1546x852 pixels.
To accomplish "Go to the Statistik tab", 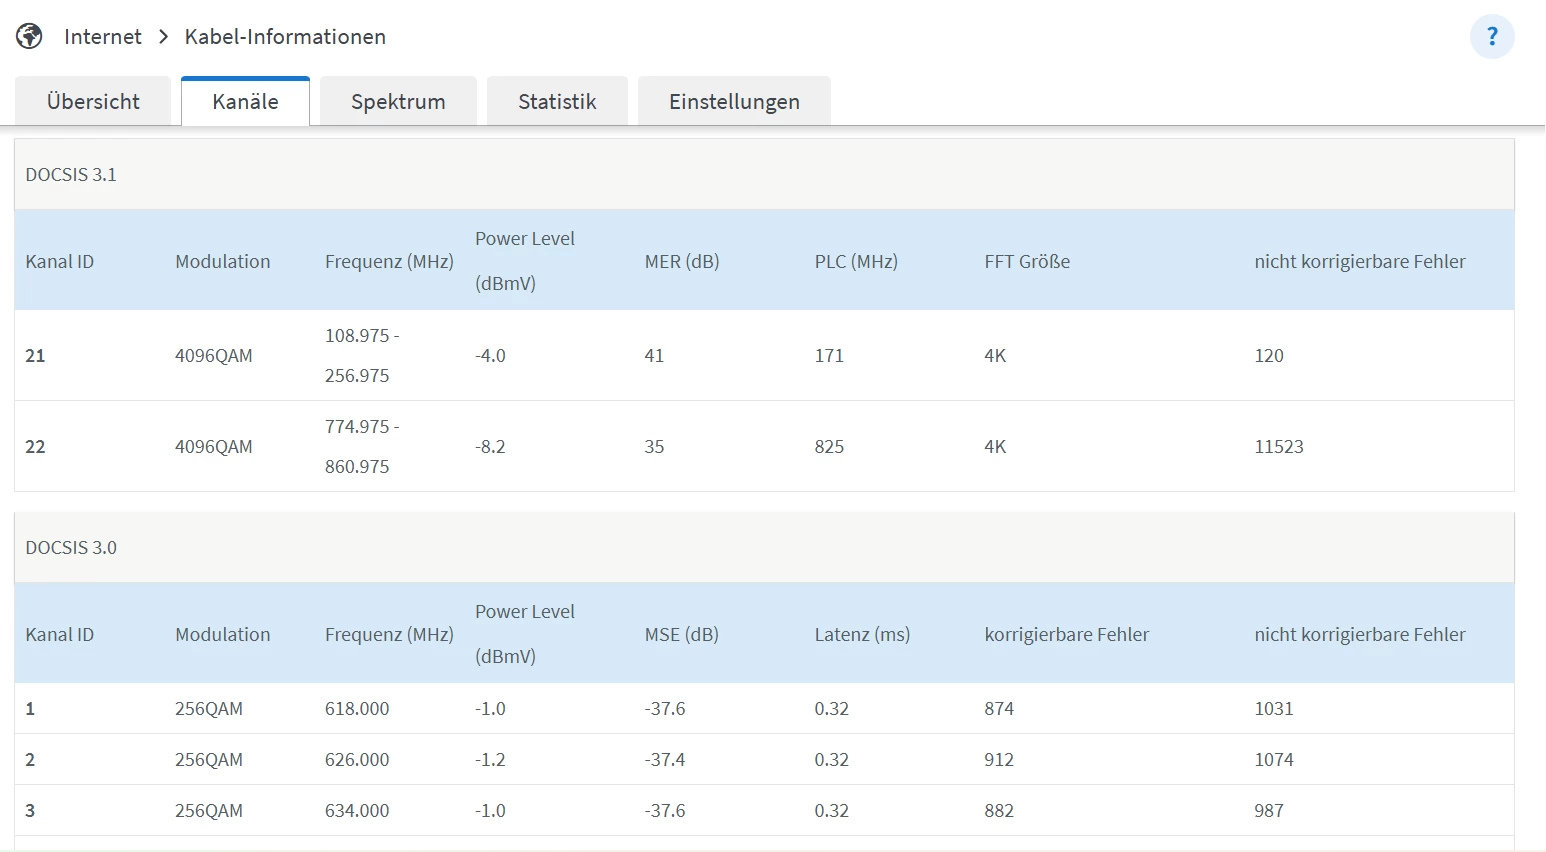I will 557,102.
